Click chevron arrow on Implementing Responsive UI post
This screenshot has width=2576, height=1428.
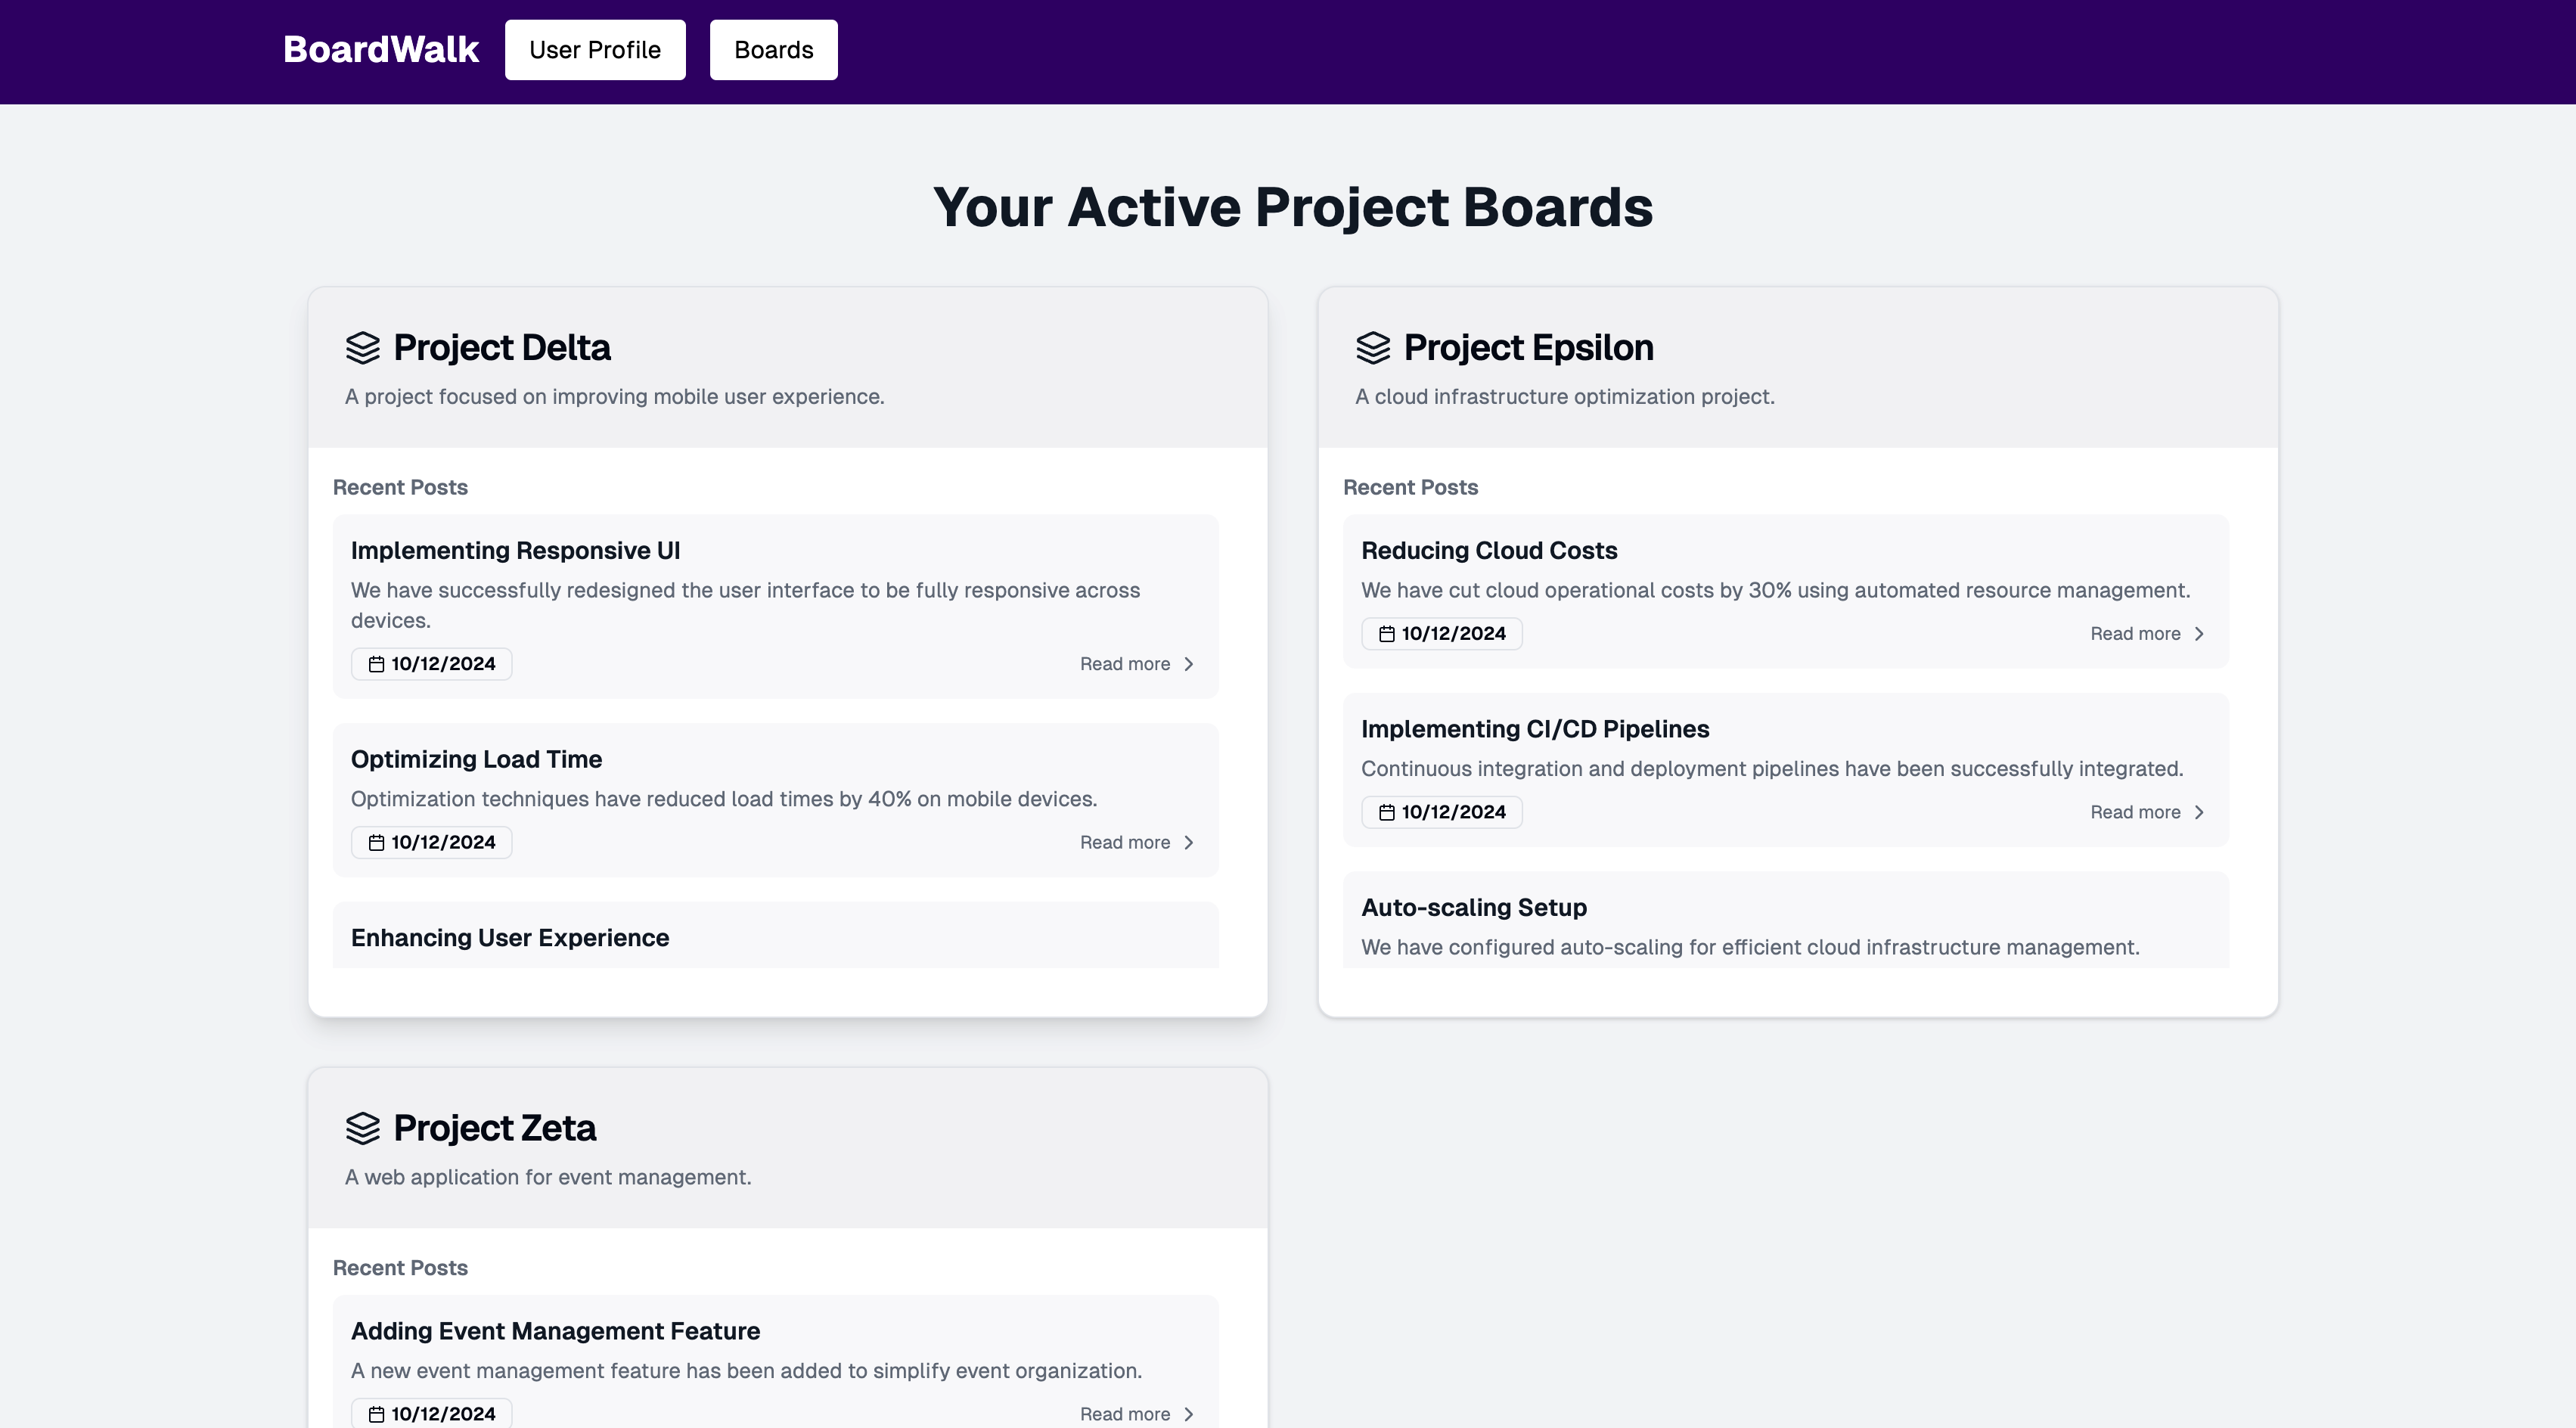(x=1189, y=664)
